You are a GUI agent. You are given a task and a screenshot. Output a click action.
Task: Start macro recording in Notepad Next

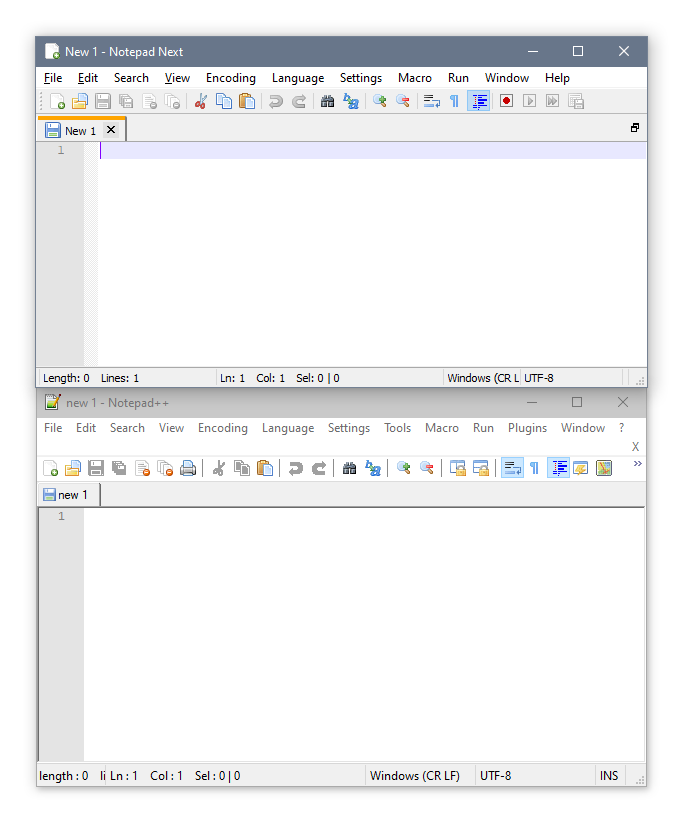click(x=506, y=101)
